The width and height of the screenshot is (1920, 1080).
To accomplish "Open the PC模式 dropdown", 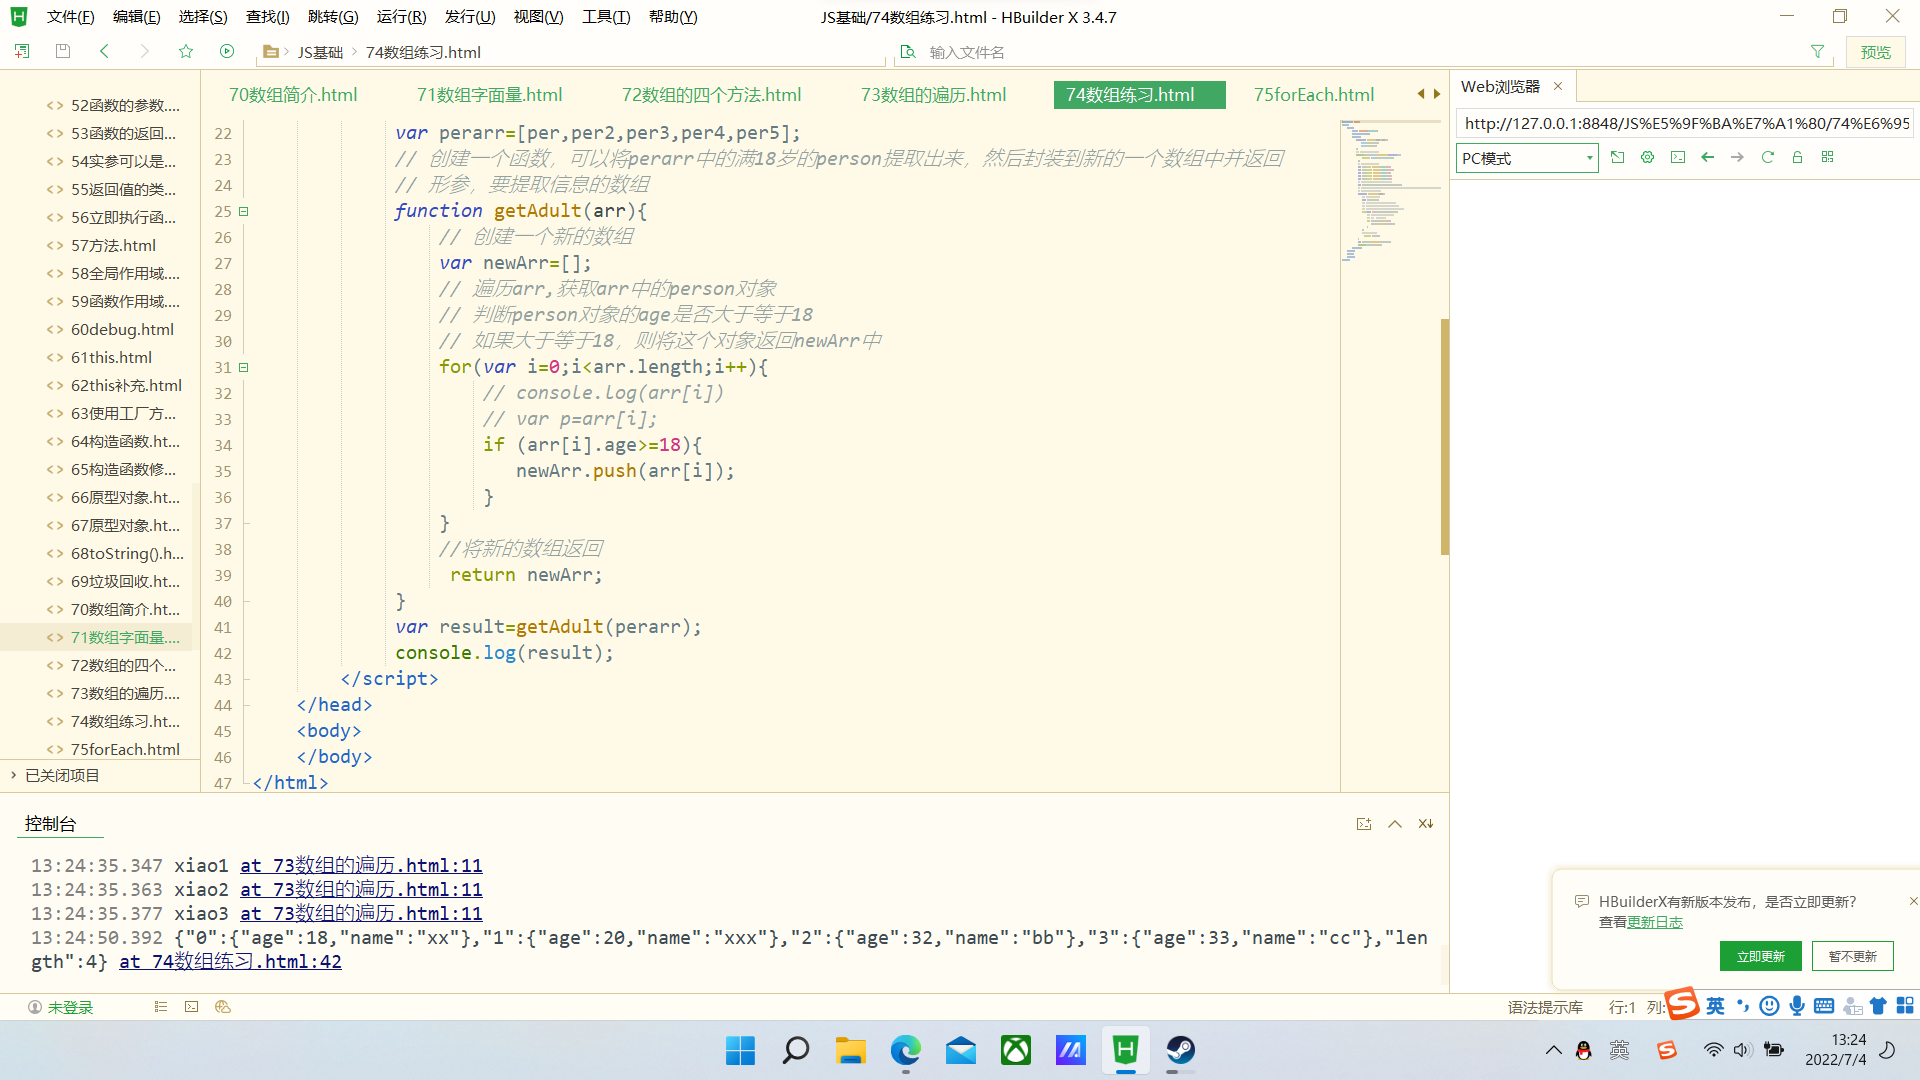I will click(1525, 158).
